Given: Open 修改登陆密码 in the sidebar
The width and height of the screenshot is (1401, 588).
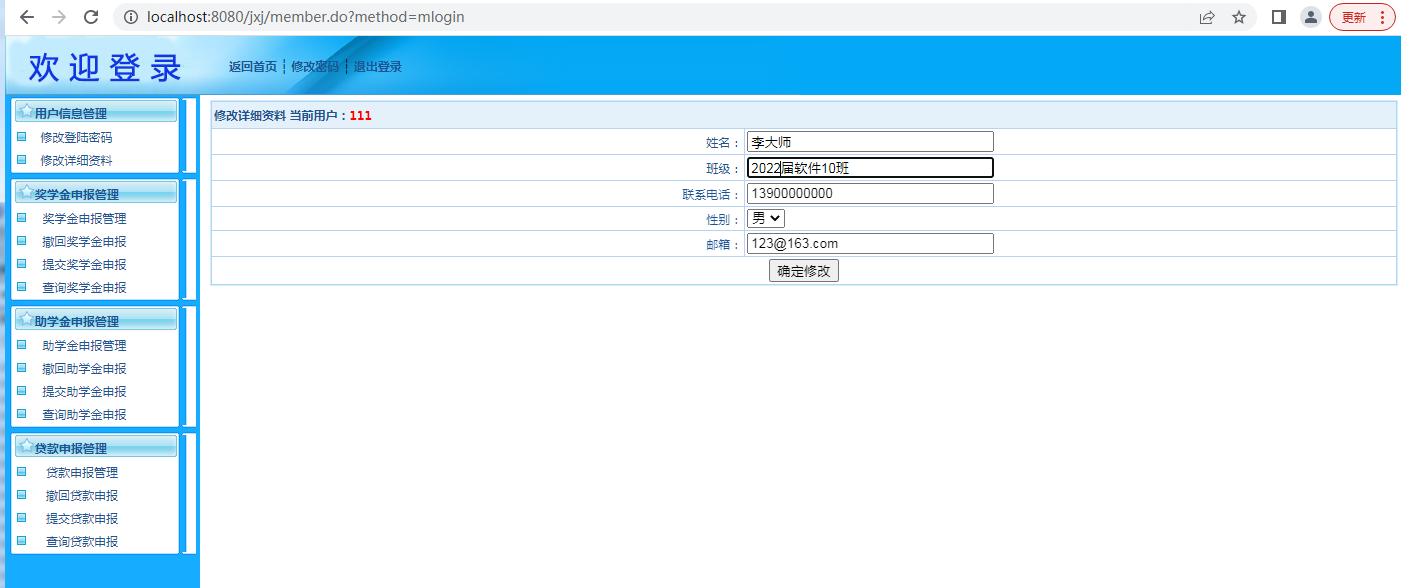Looking at the screenshot, I should click(x=76, y=138).
